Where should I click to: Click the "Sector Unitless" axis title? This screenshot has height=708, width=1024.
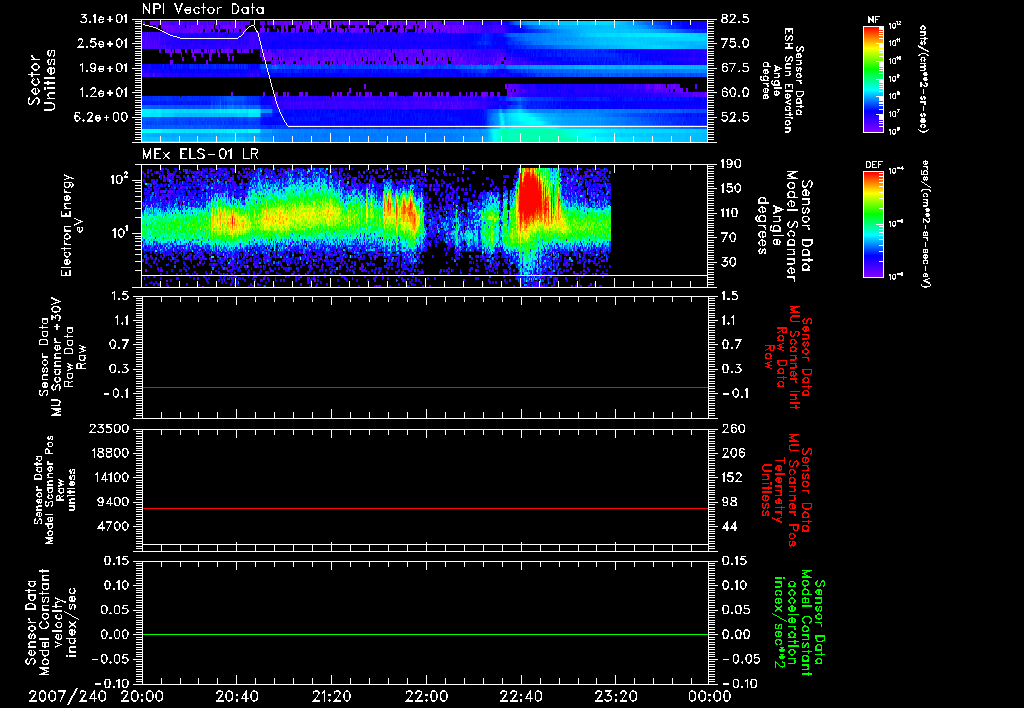(42, 80)
